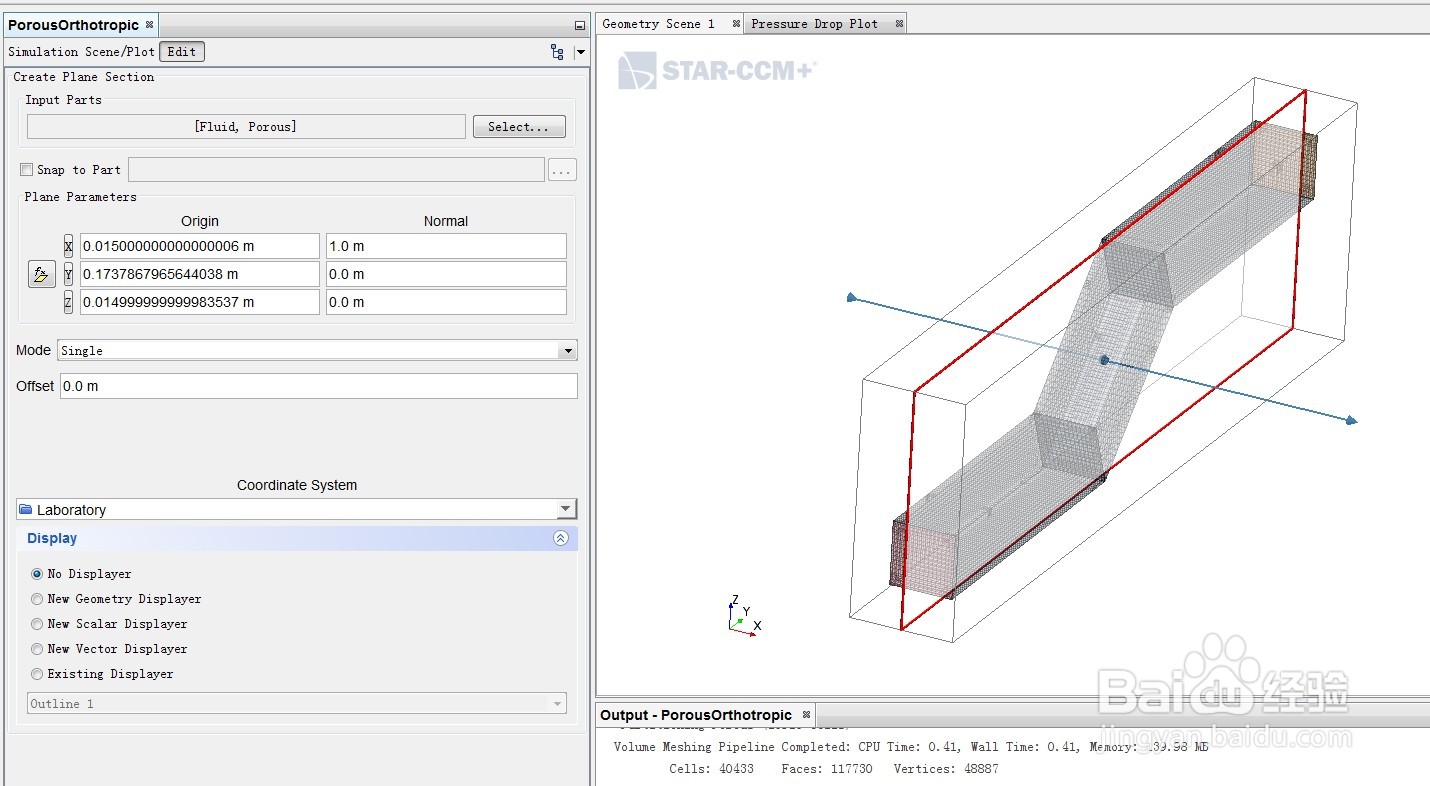Click the Select... input parts button

click(519, 127)
